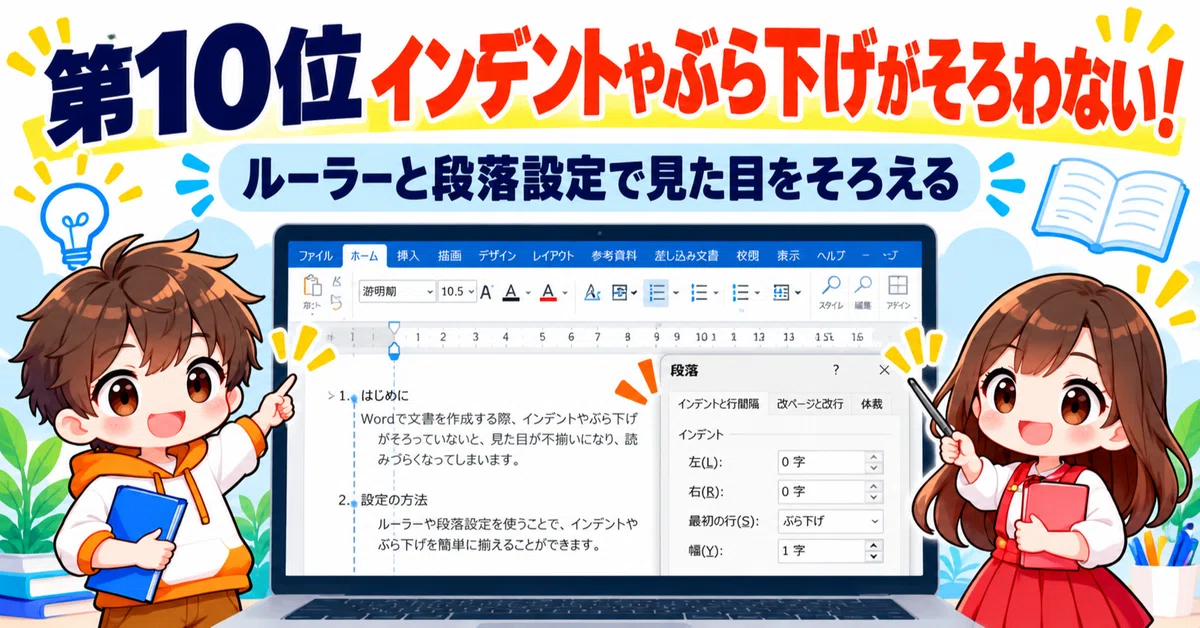Click the numbered list icon
Image resolution: width=1200 pixels, height=628 pixels.
(699, 292)
